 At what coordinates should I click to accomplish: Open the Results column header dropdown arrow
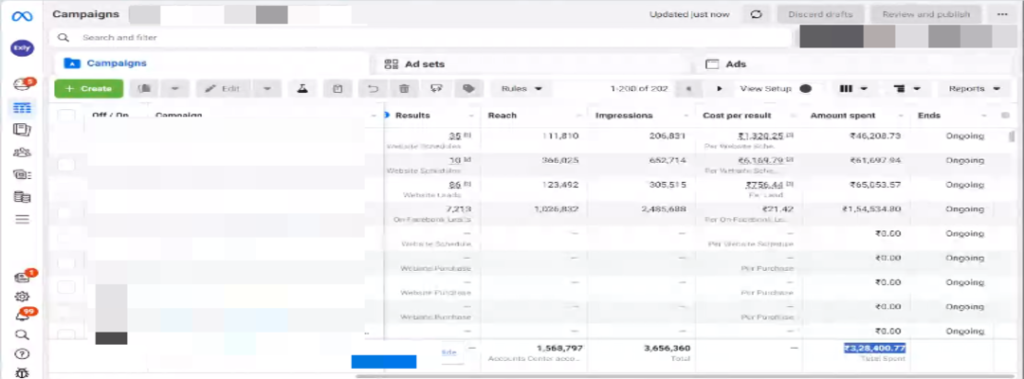pyautogui.click(x=470, y=116)
